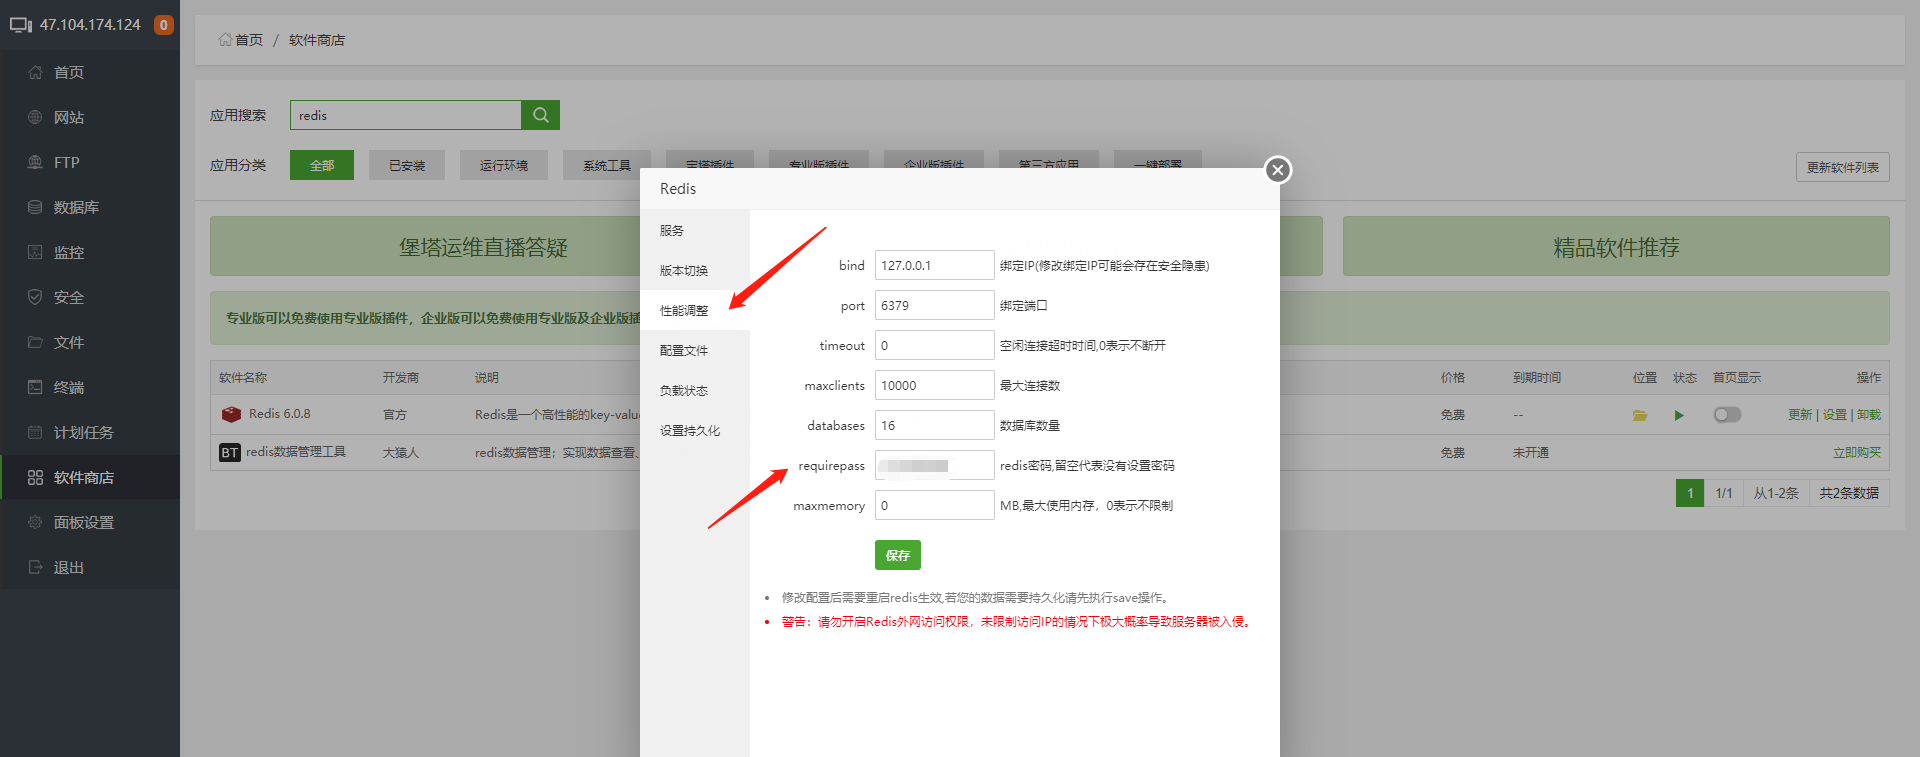The width and height of the screenshot is (1920, 757).
Task: Click into the requirepass password field
Action: pyautogui.click(x=934, y=466)
